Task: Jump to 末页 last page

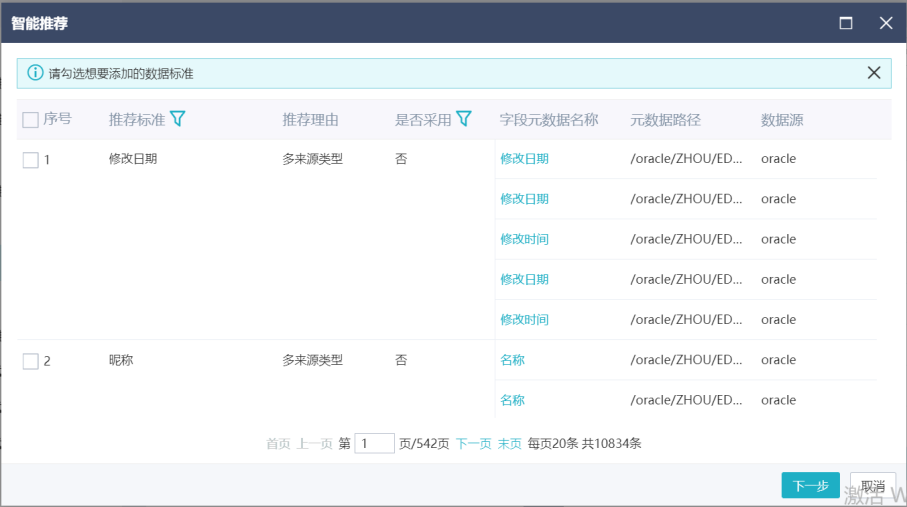Action: (x=510, y=443)
